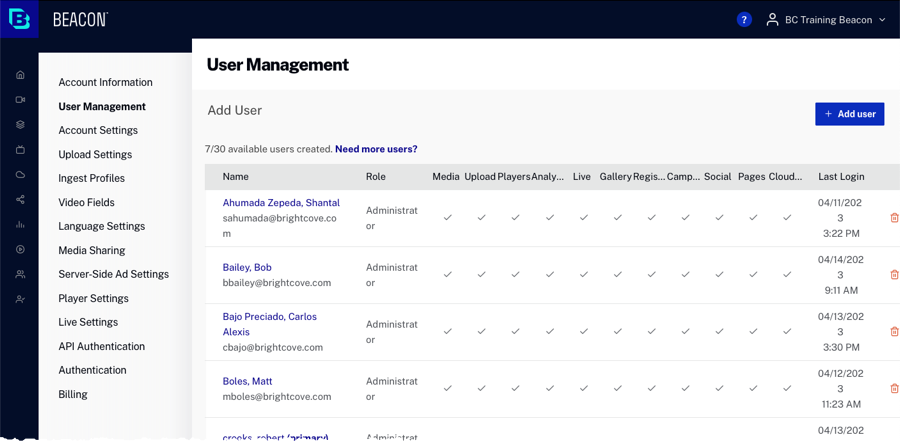
Task: Open the user-check icon in rail
Action: (20, 299)
